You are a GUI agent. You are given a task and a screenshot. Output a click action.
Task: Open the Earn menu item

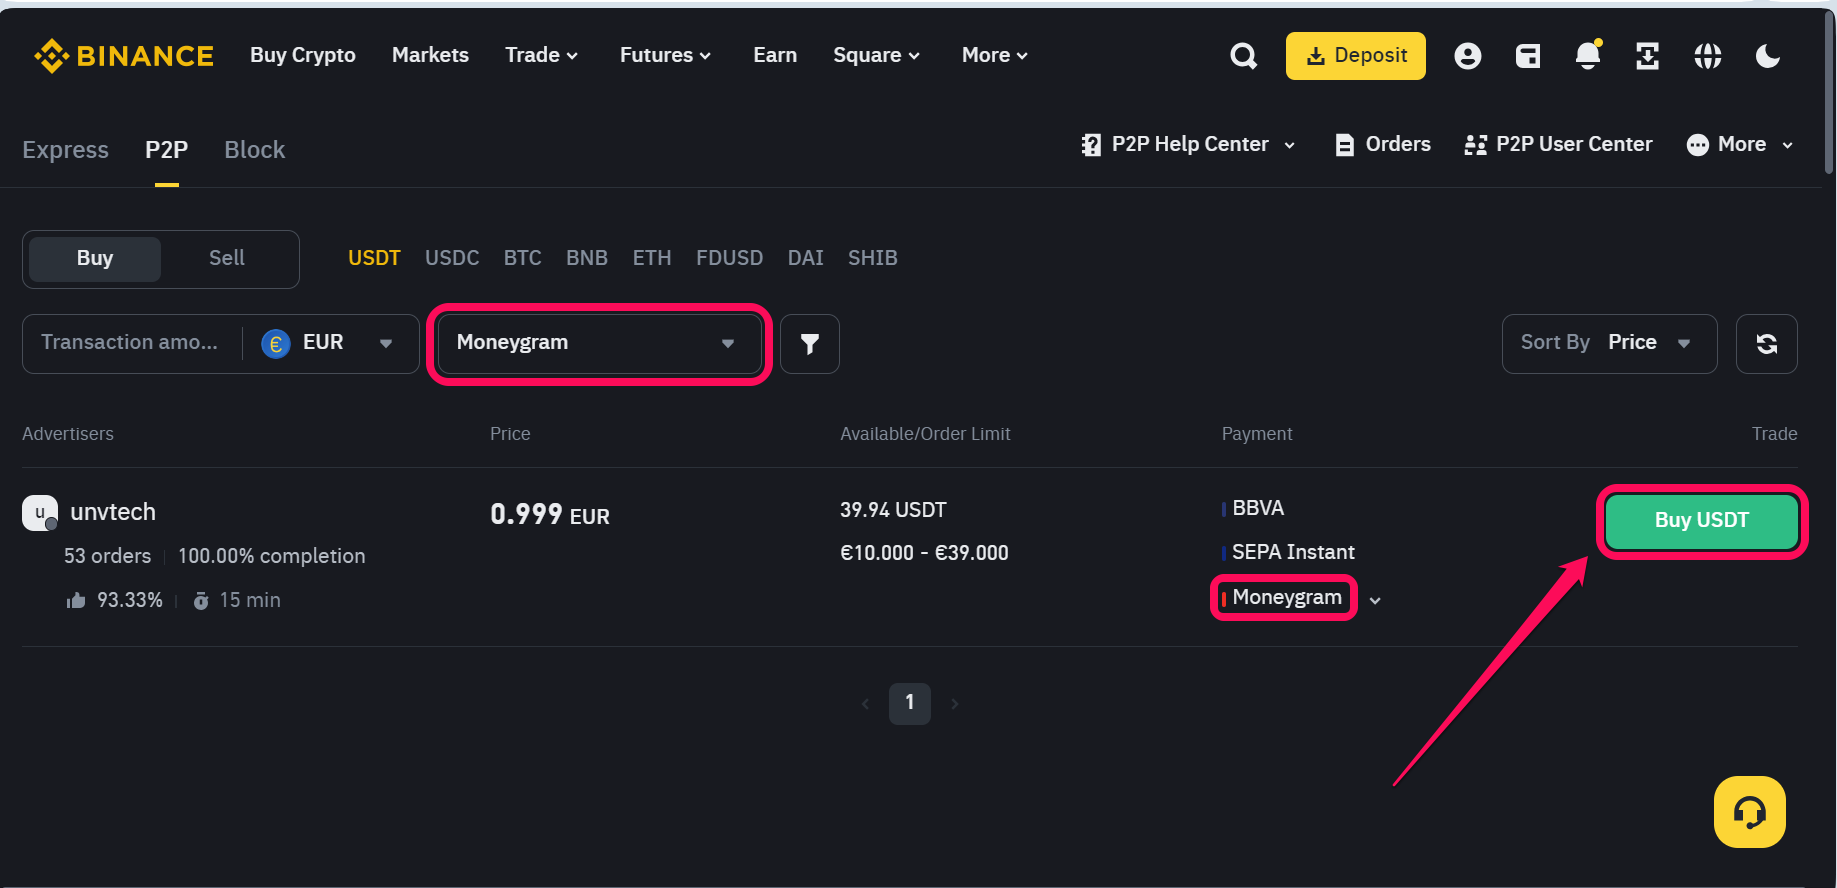tap(775, 56)
